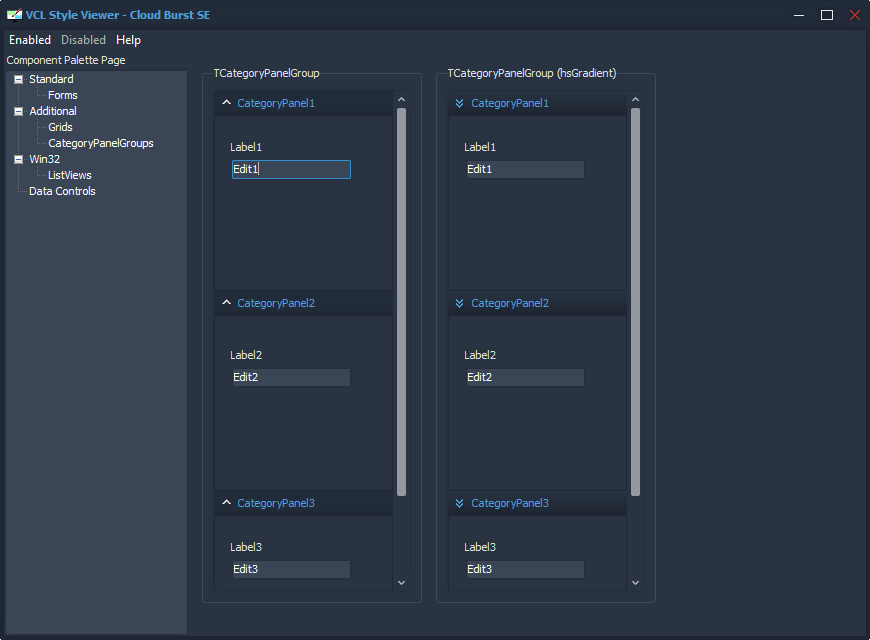Collapse CategoryPanel2 double-chevron in hsGradient group
Viewport: 870px width, 640px height.
pos(459,303)
